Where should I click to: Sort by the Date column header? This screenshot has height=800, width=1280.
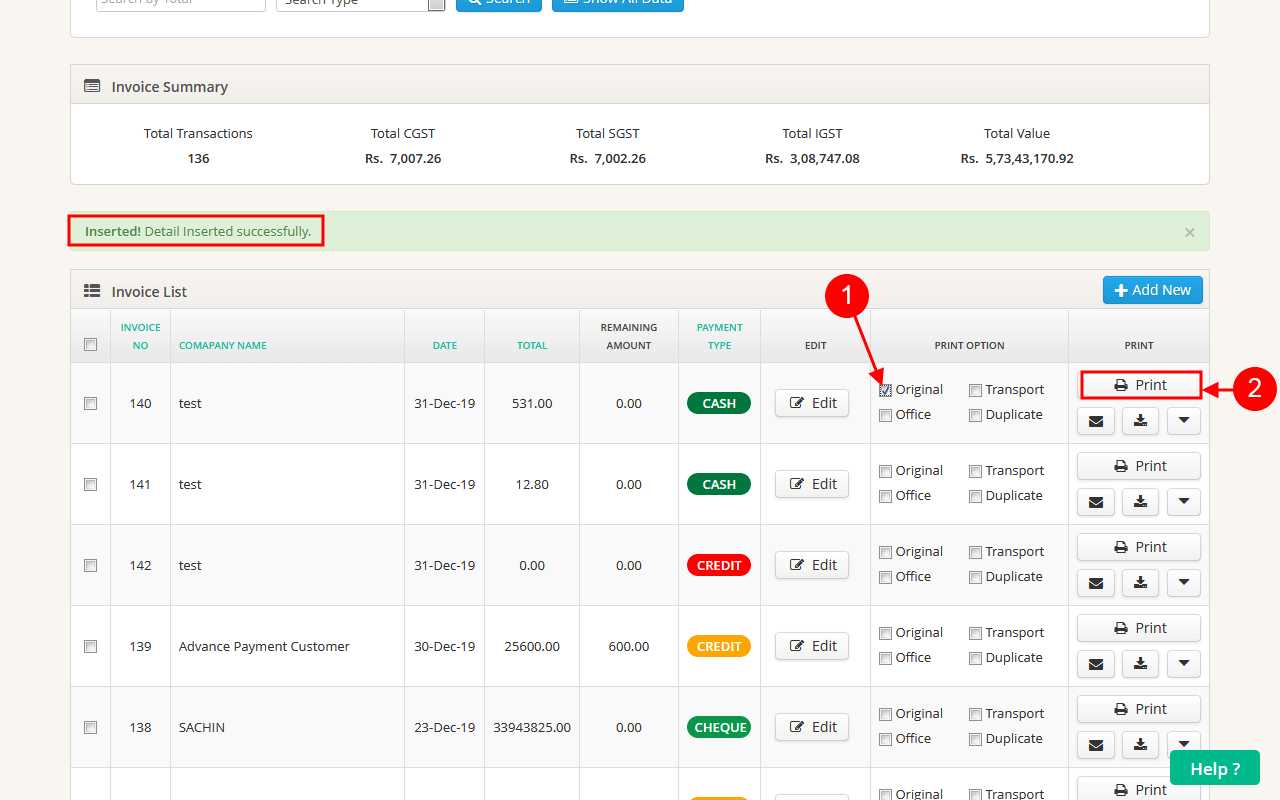pyautogui.click(x=445, y=345)
